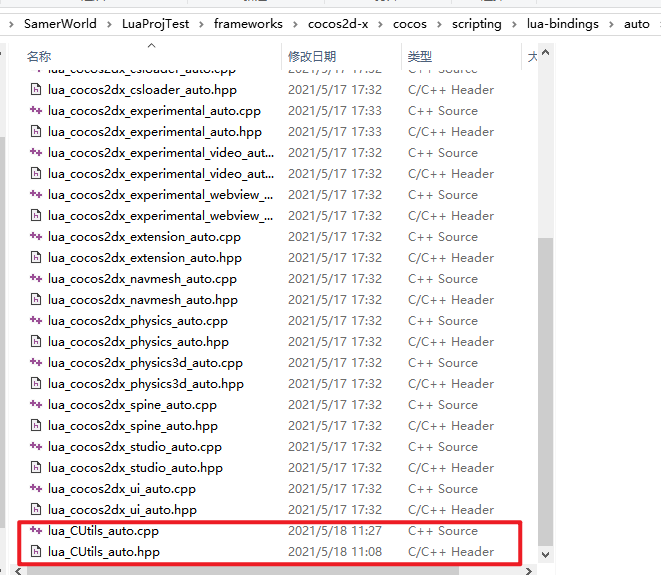Select the lua_cocos2dx_studio_auto.hpp file icon

coord(36,468)
